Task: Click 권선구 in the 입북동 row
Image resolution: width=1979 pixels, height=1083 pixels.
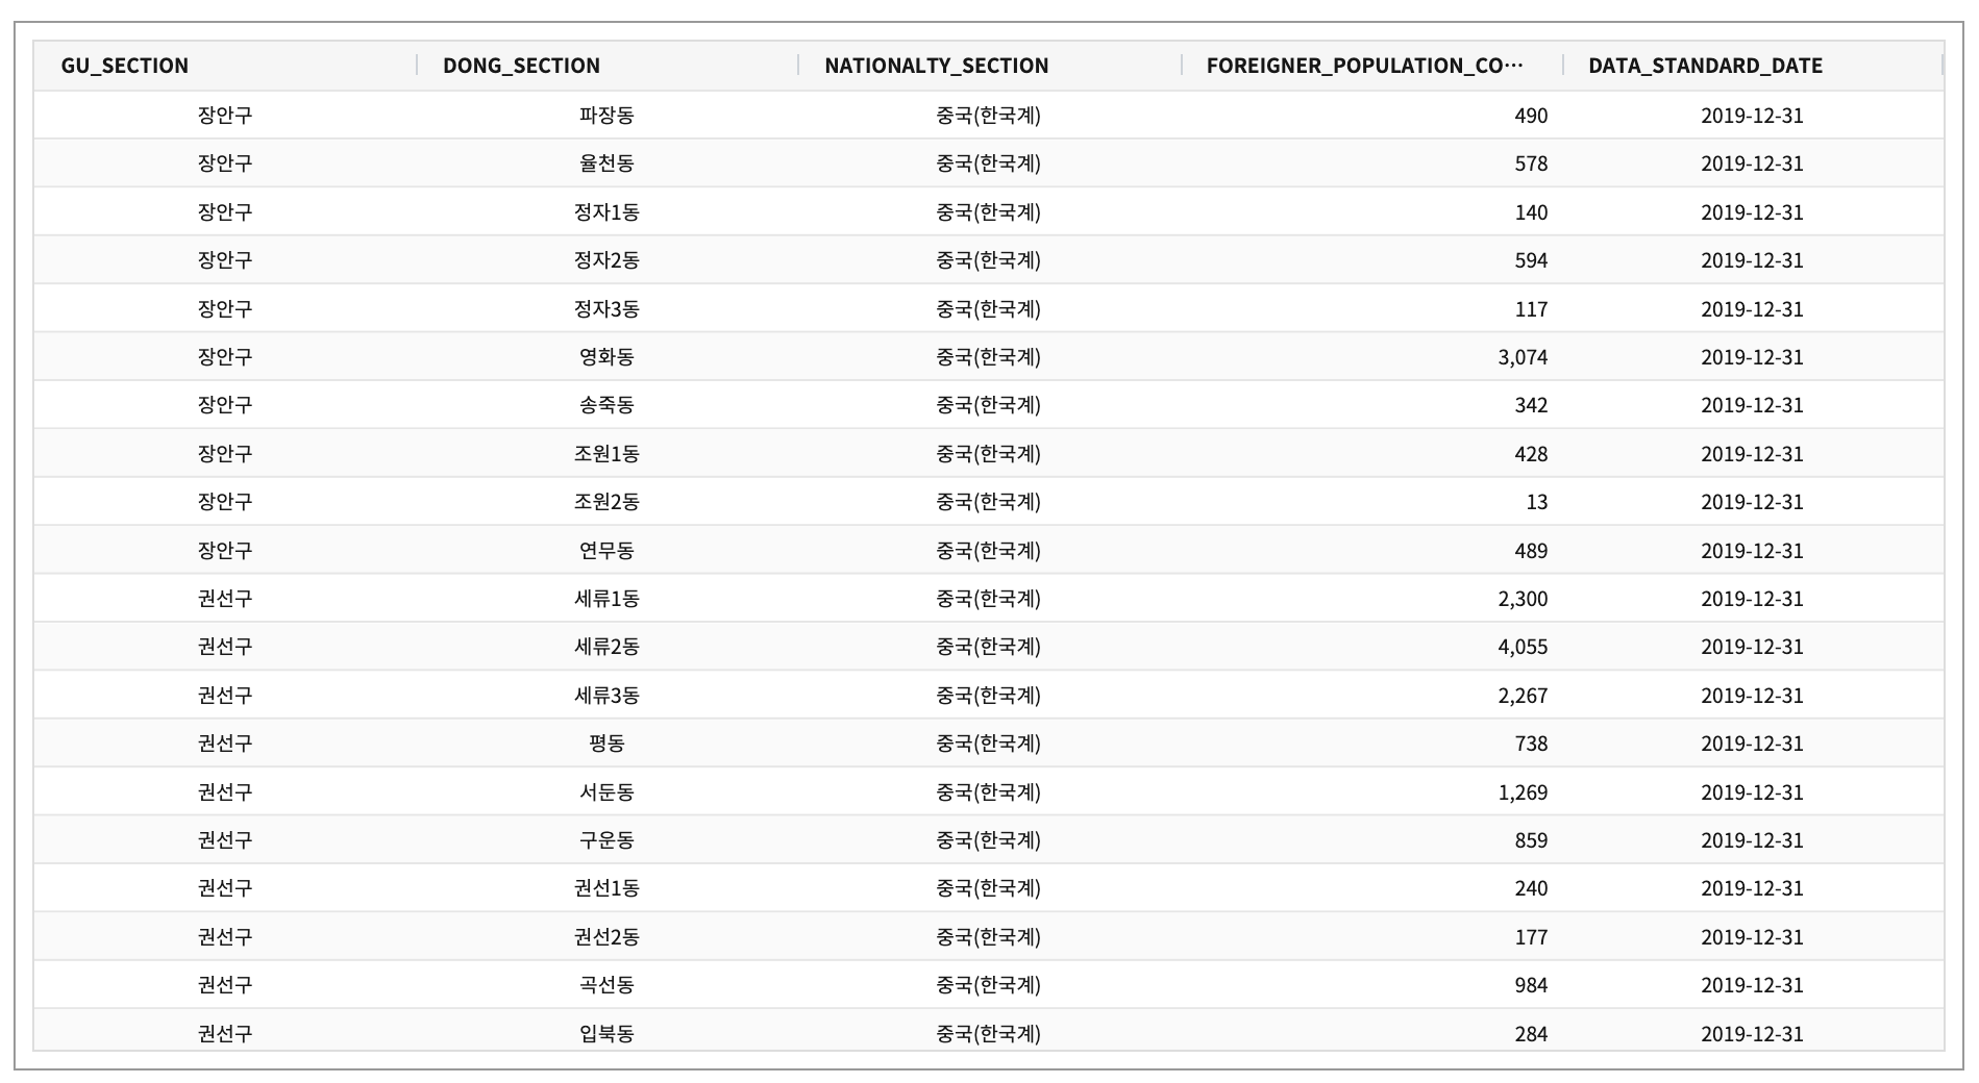Action: click(225, 1033)
